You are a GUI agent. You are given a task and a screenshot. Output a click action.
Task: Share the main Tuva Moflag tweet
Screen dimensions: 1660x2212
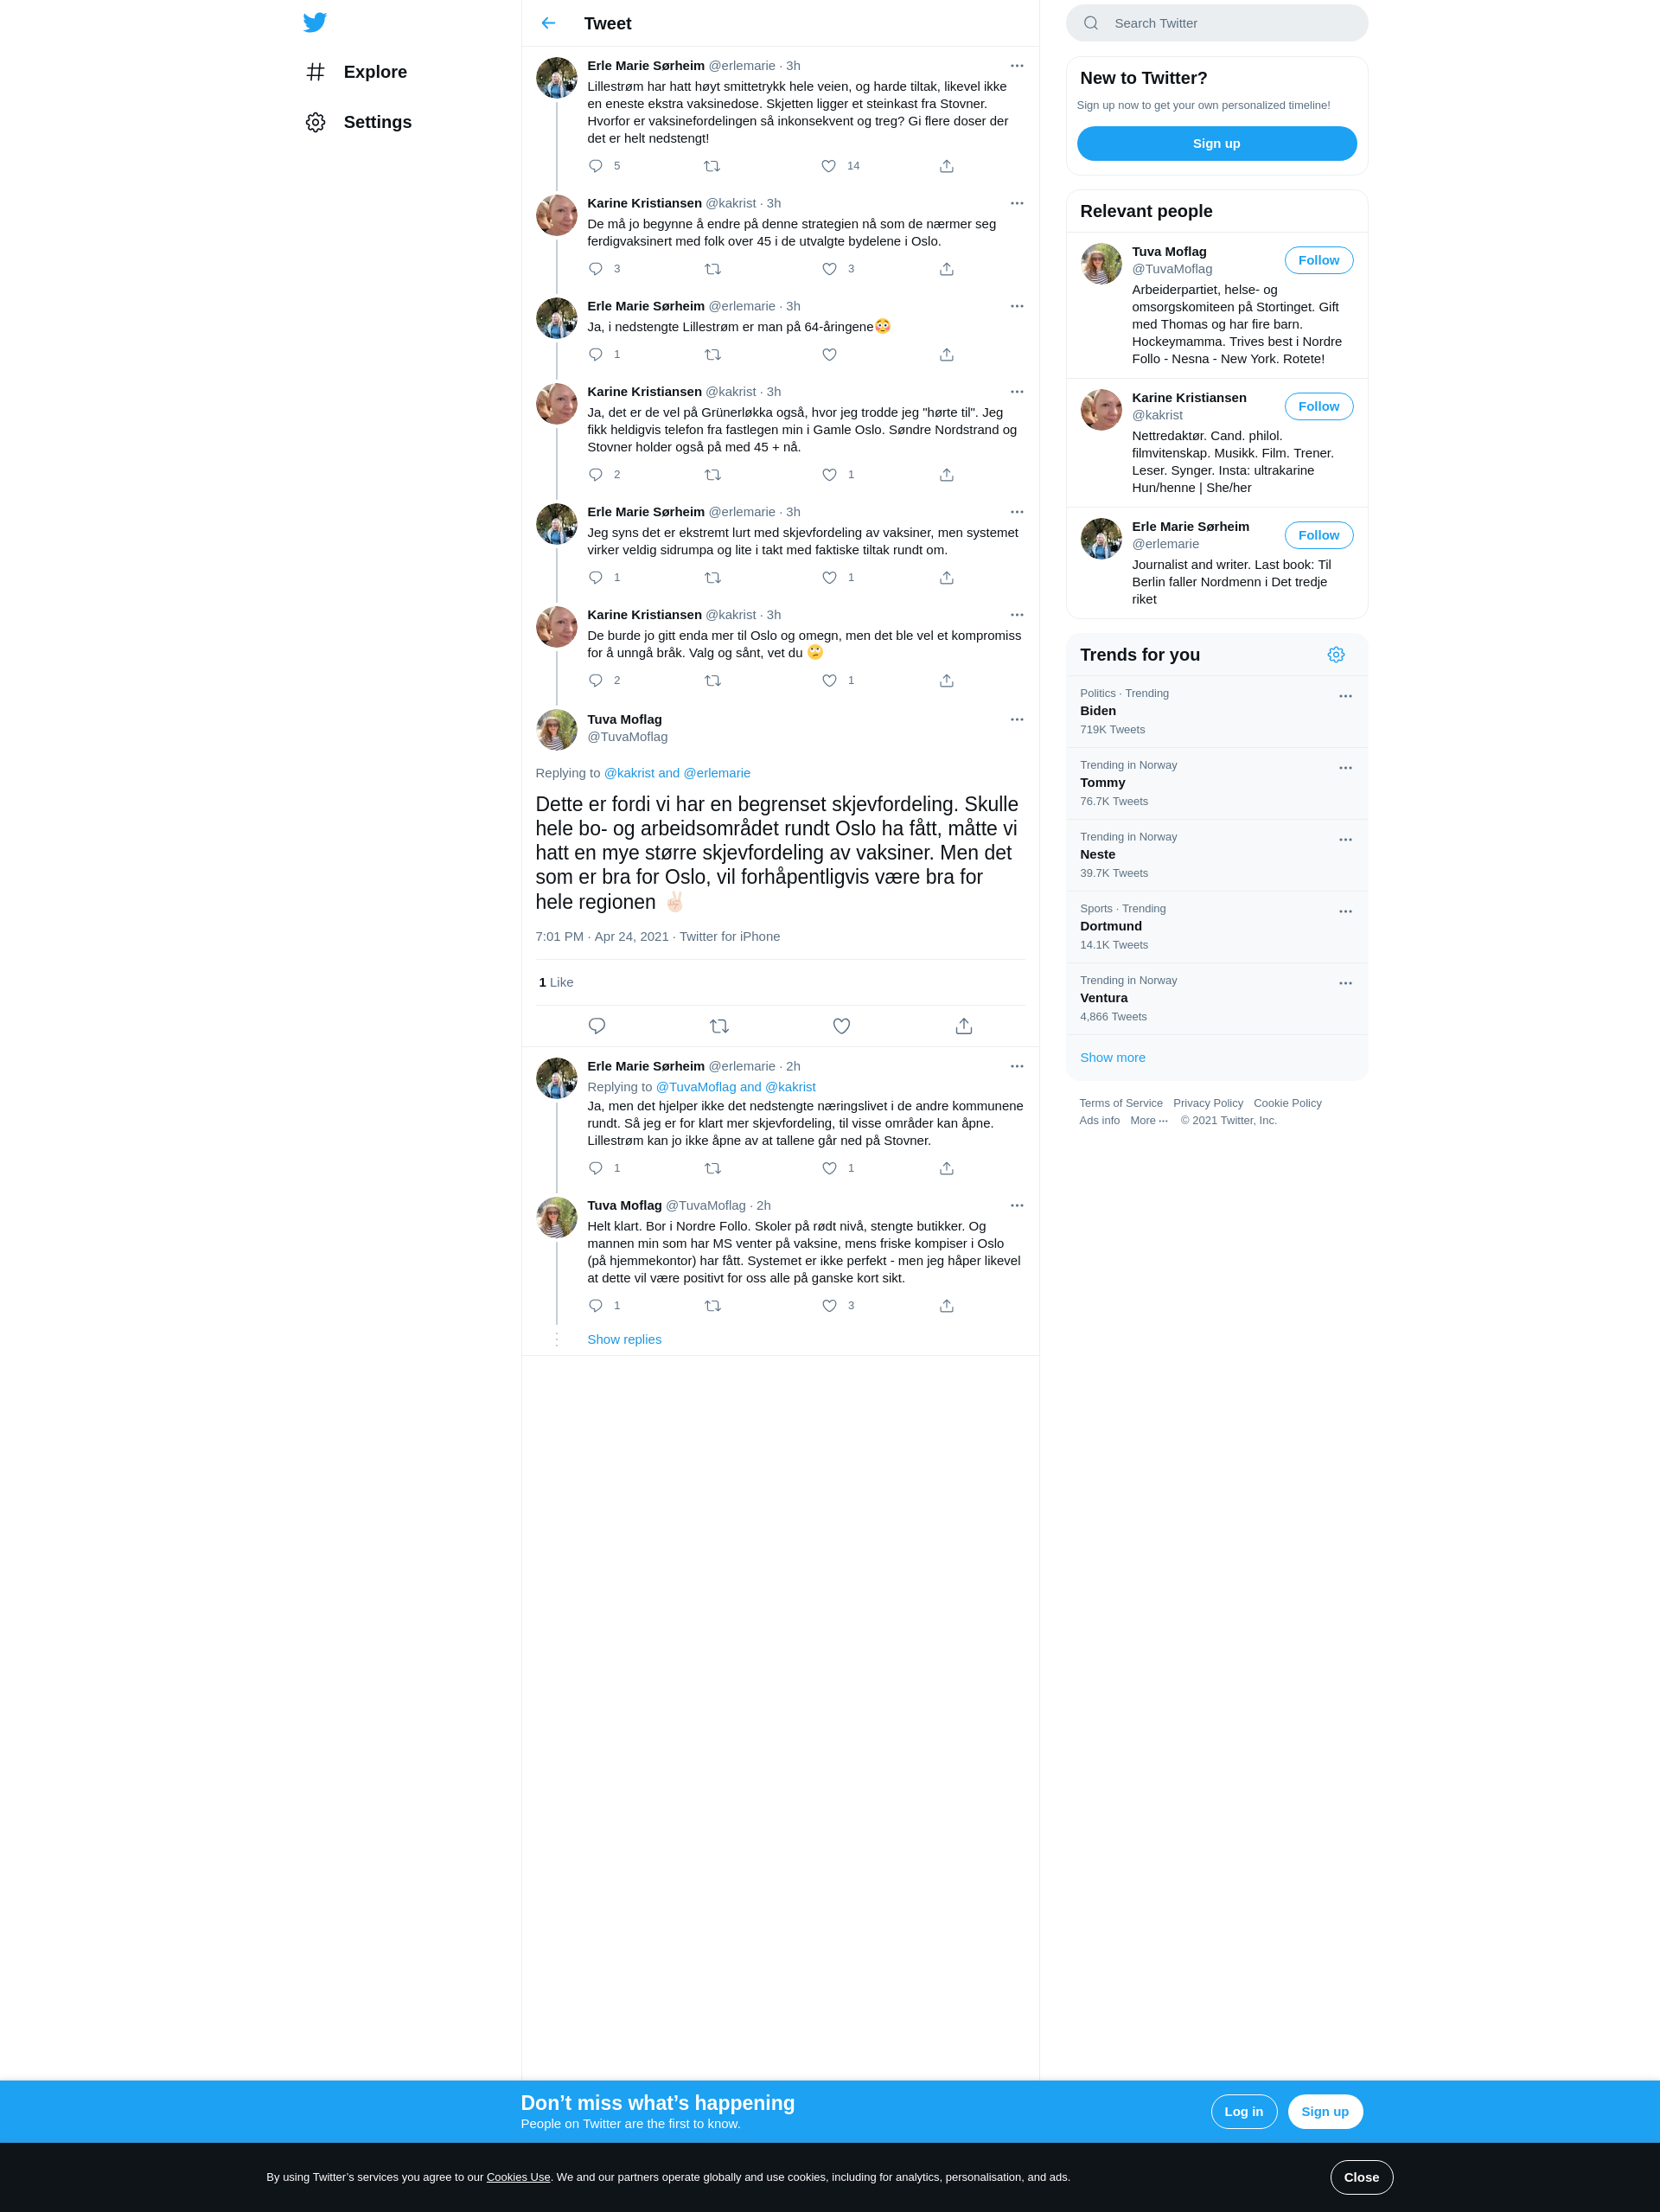pos(964,1026)
